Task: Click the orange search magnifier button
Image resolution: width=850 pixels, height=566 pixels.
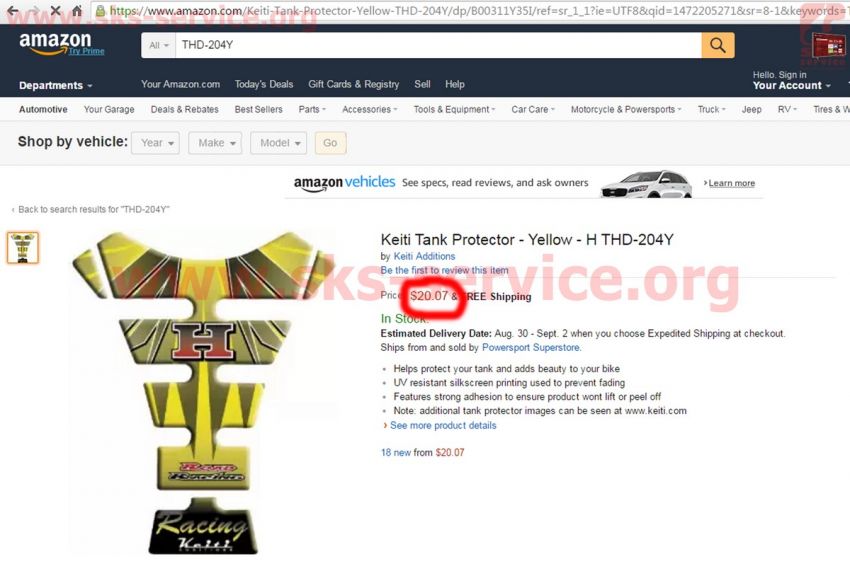Action: tap(718, 45)
